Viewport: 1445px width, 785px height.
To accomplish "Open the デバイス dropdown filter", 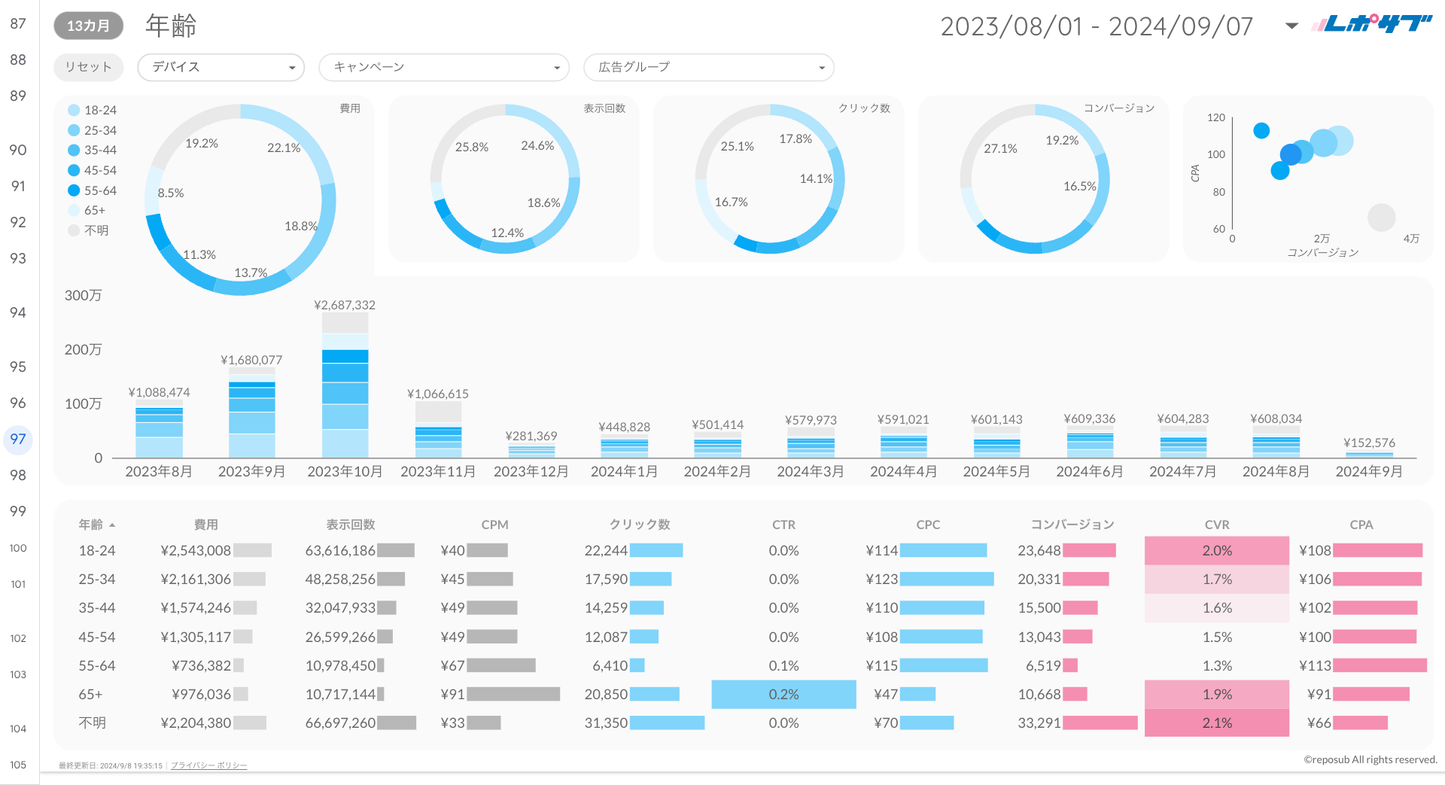I will pos(221,67).
